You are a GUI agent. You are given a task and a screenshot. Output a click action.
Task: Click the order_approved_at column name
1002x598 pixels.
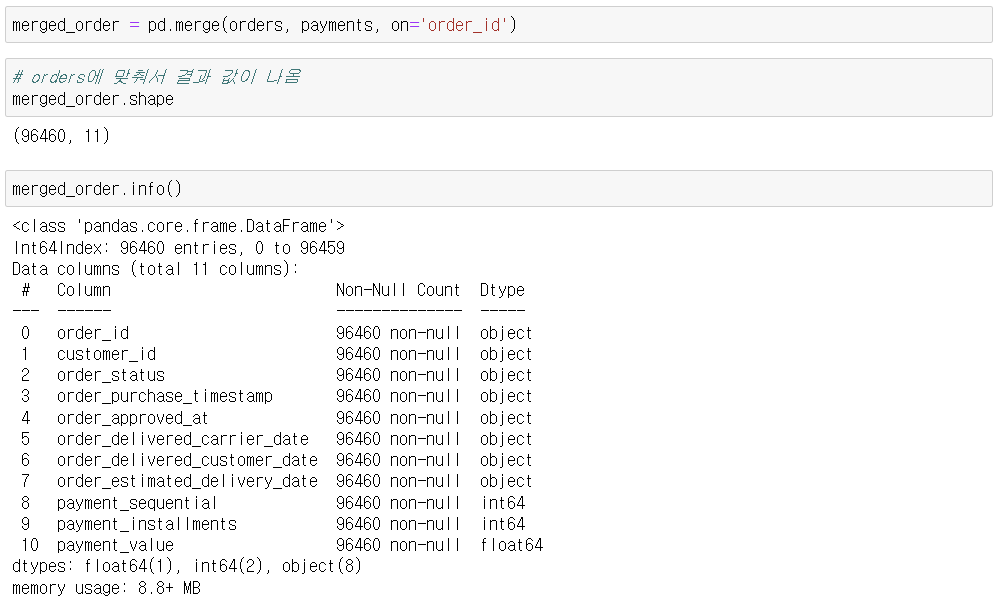coord(132,418)
